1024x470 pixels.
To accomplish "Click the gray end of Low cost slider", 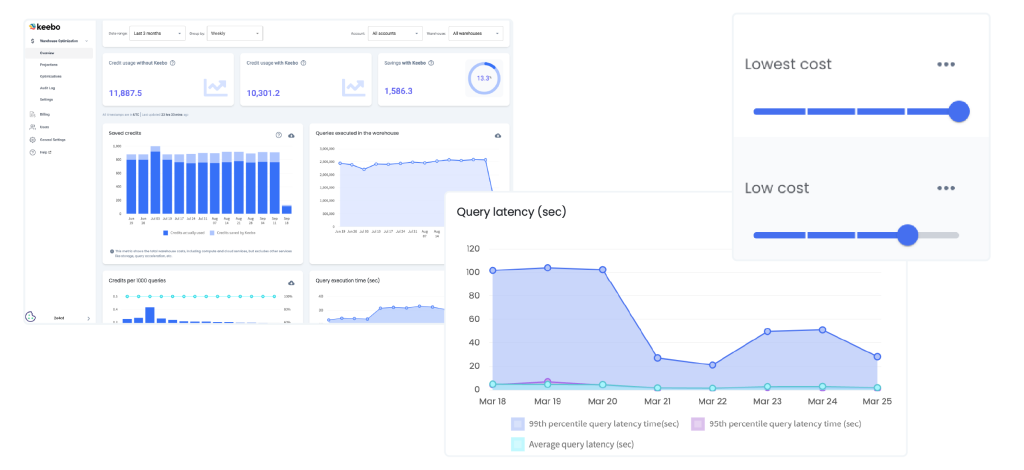I will point(939,235).
